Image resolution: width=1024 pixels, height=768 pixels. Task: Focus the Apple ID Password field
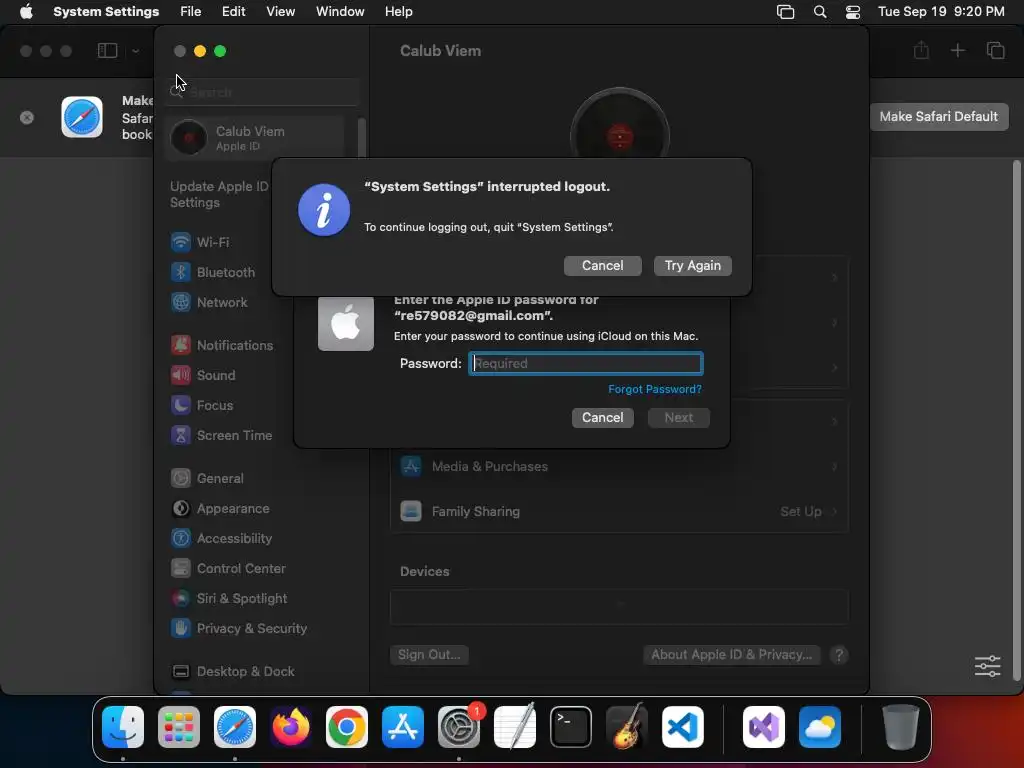(x=586, y=363)
